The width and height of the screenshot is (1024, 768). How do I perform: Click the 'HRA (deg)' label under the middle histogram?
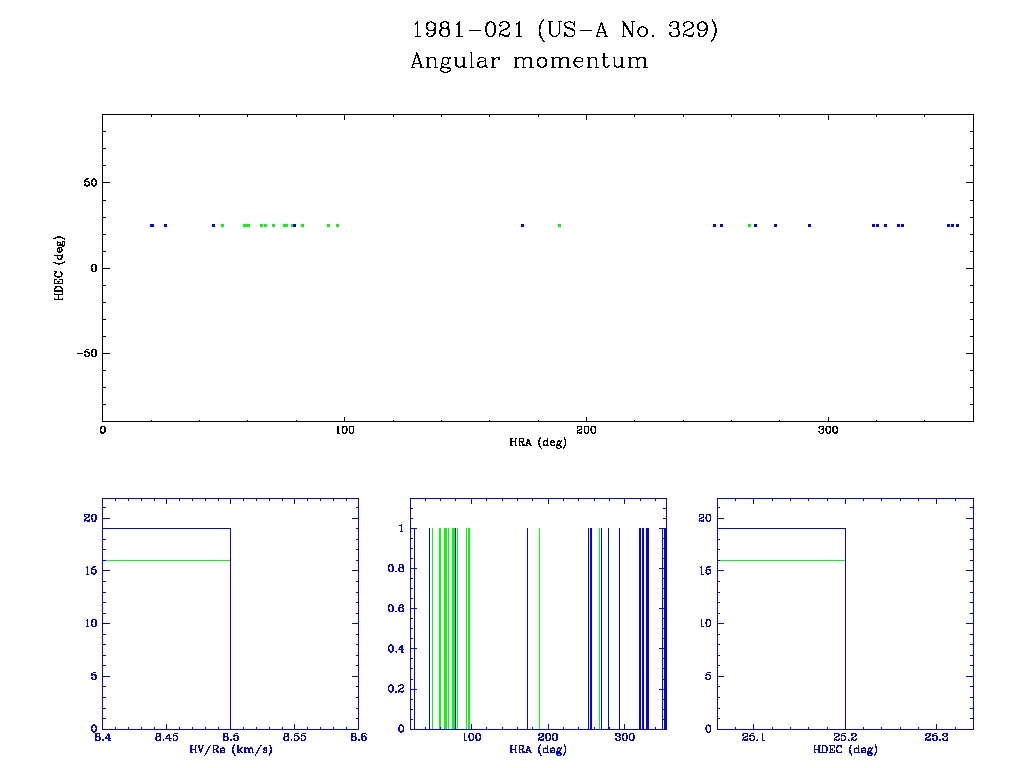[x=538, y=749]
